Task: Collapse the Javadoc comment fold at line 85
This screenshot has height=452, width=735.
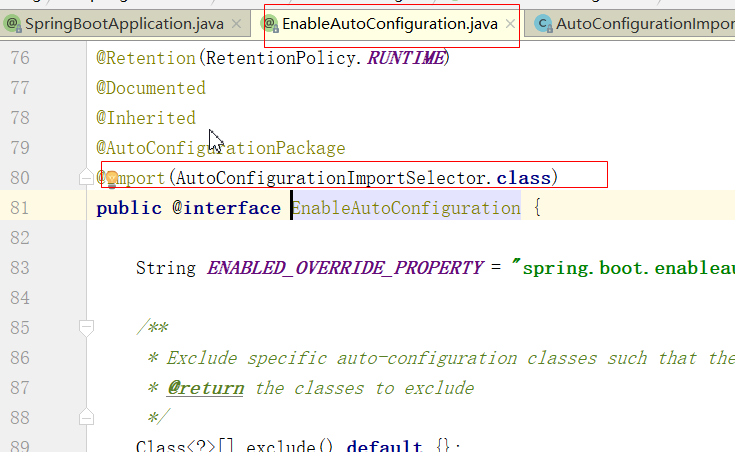Action: pos(87,327)
